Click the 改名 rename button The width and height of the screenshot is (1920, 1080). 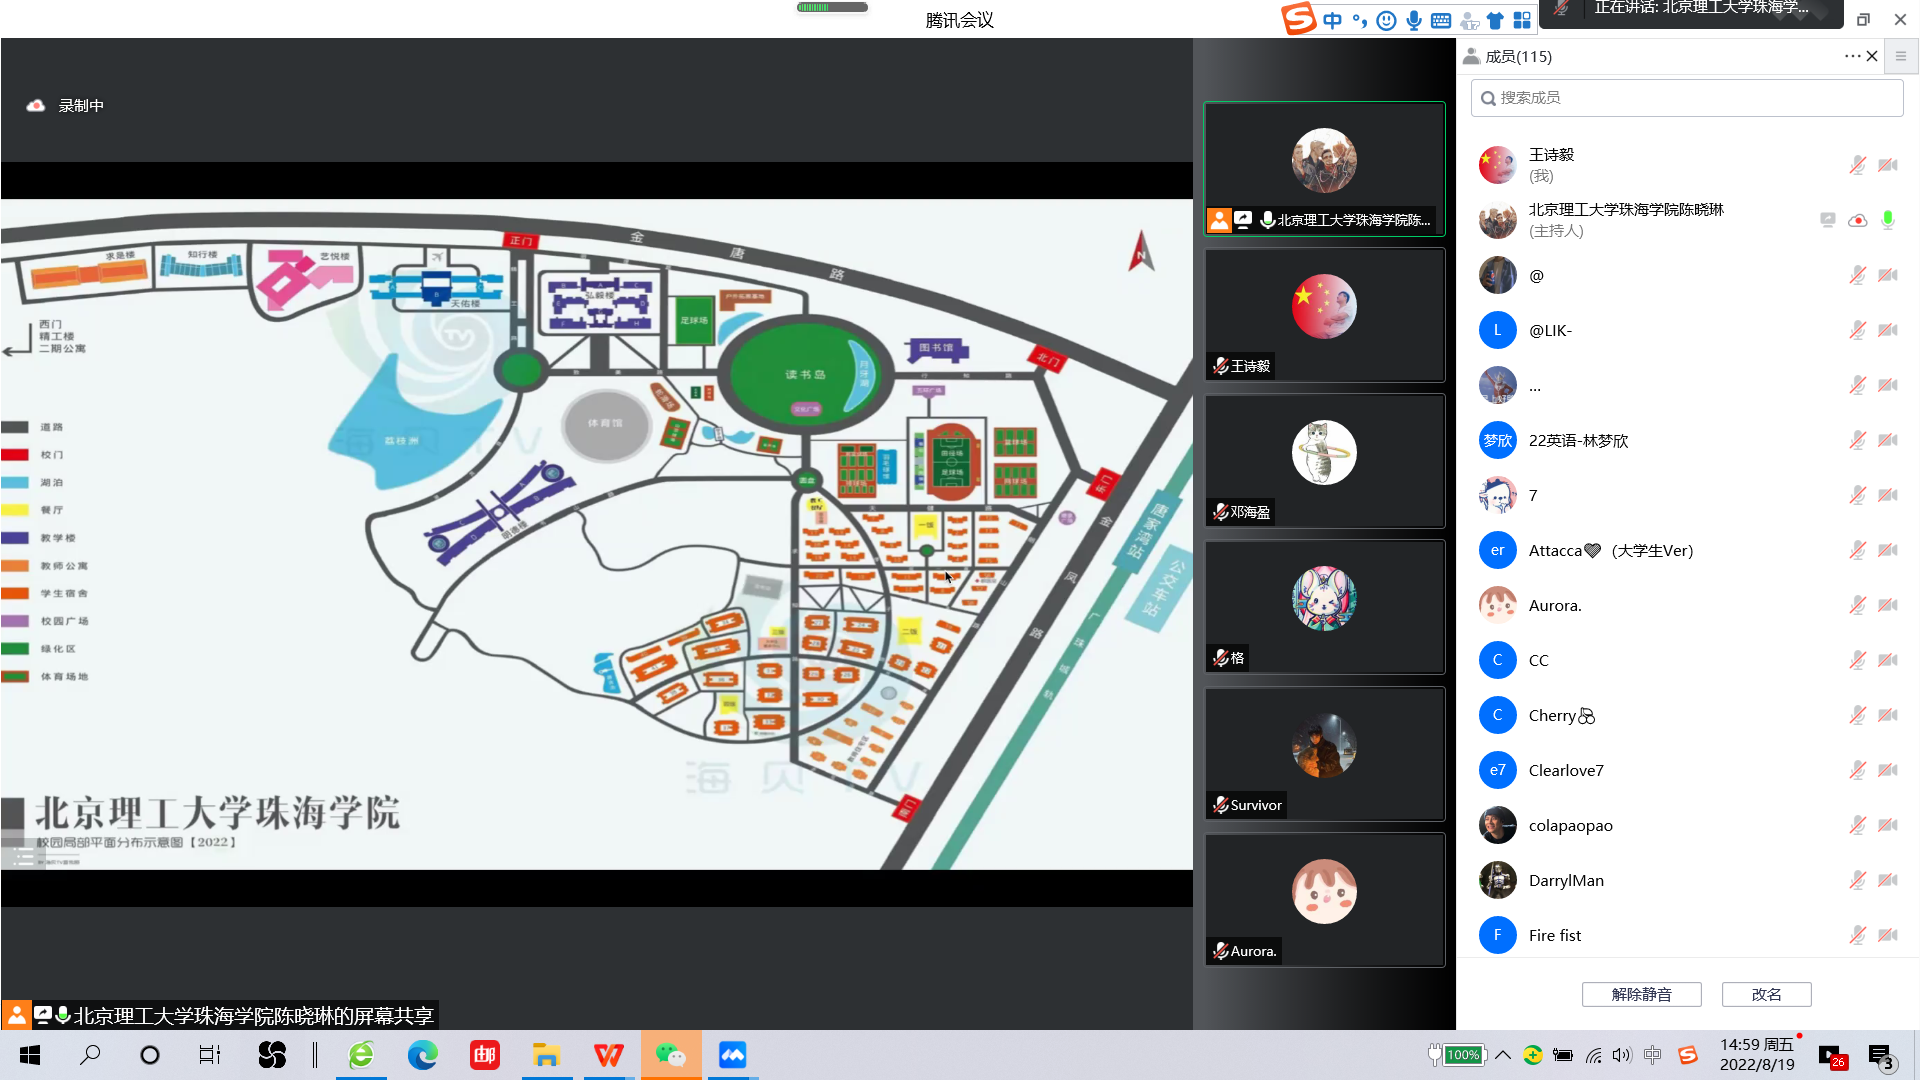[1766, 994]
